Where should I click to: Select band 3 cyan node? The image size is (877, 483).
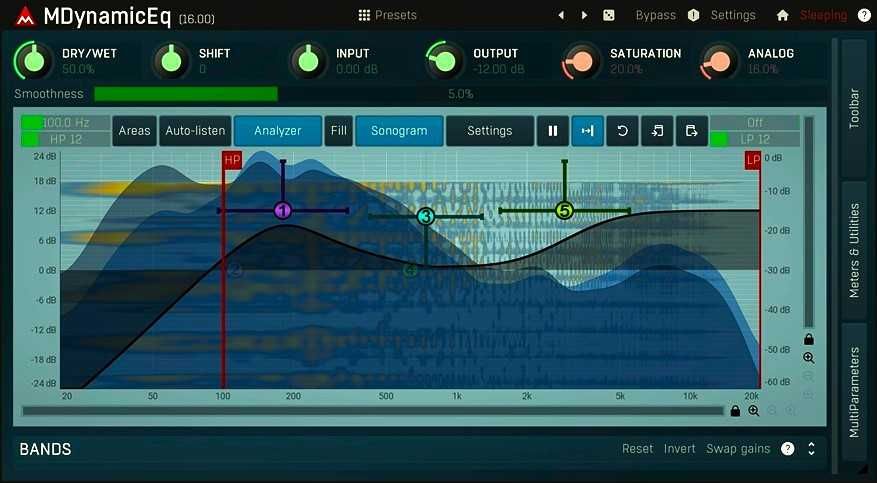[x=426, y=216]
